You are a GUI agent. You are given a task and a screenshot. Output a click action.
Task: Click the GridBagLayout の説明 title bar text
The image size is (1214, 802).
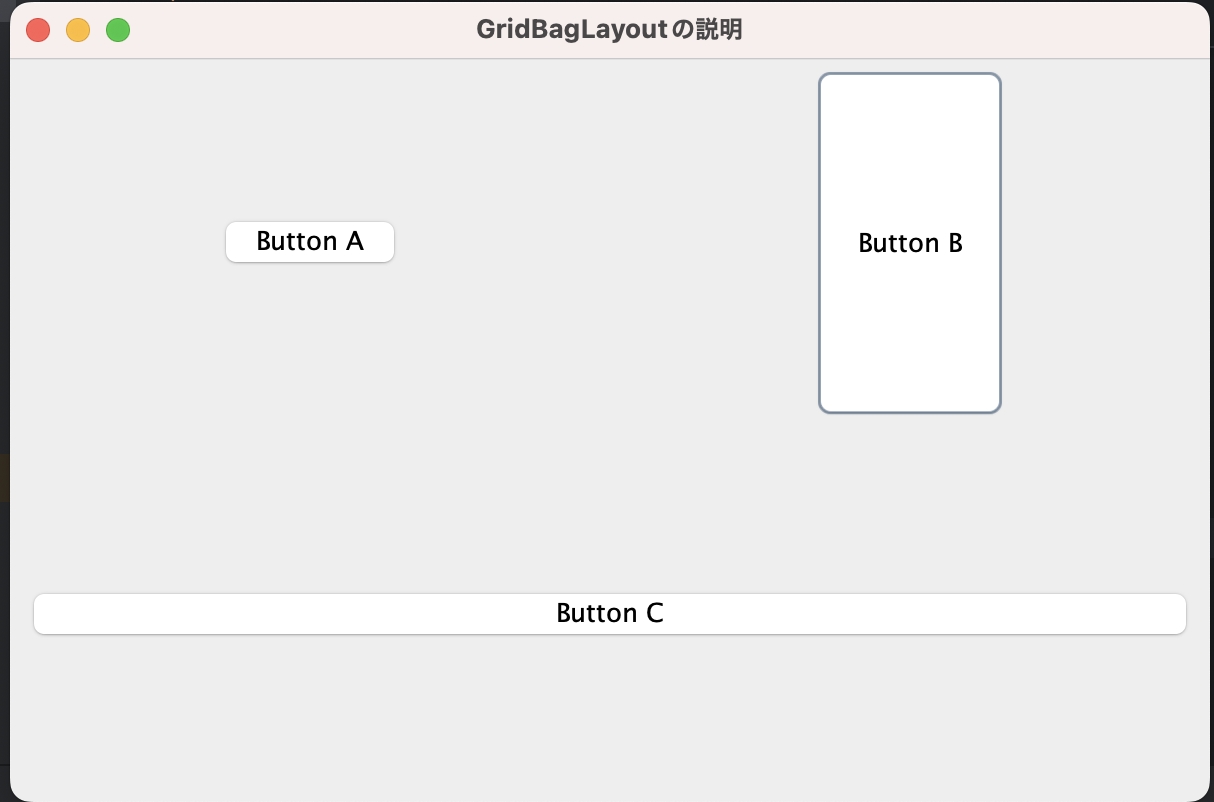click(610, 29)
